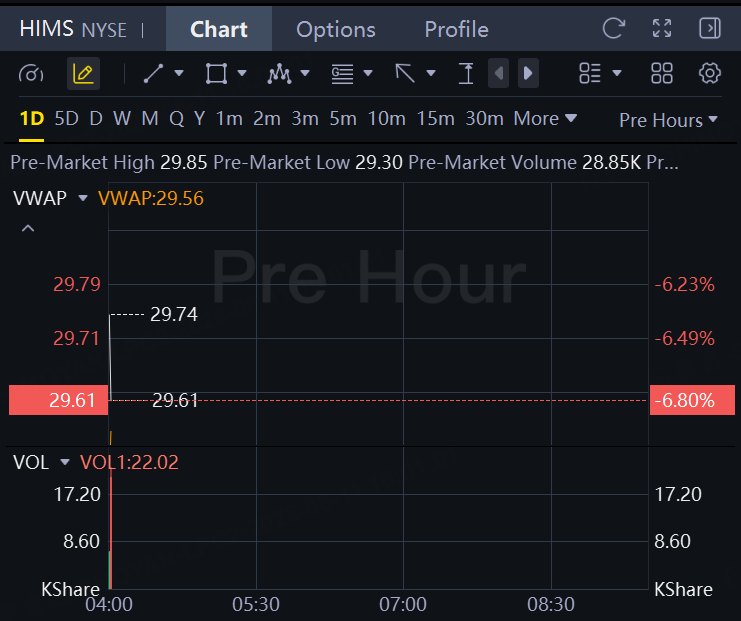741x621 pixels.
Task: Select the trend line drawing tool
Action: (153, 73)
